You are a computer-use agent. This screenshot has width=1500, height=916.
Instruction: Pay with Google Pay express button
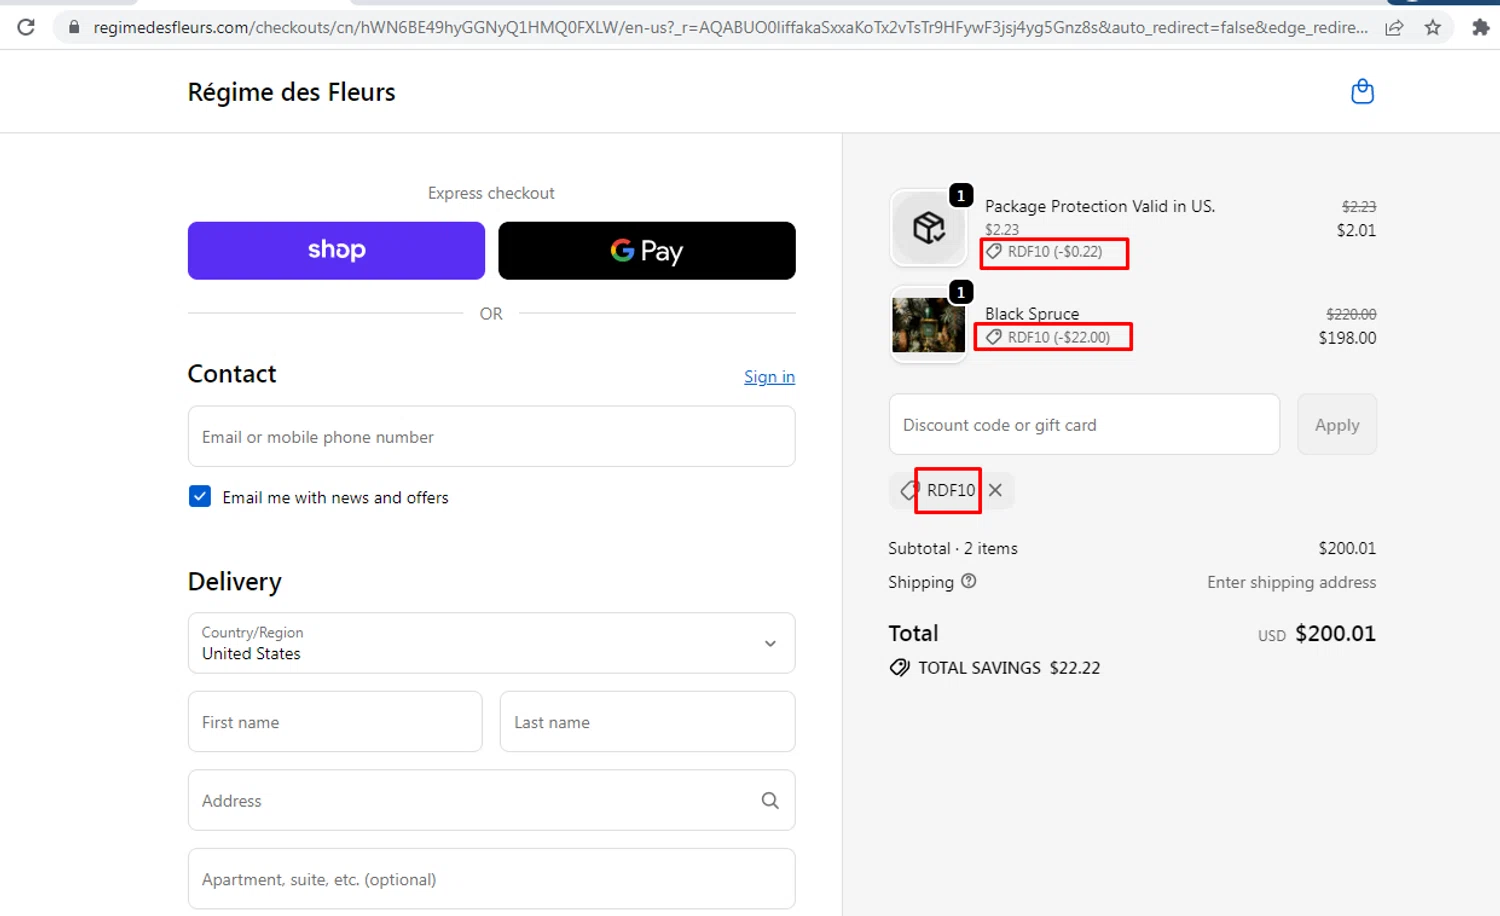click(647, 250)
